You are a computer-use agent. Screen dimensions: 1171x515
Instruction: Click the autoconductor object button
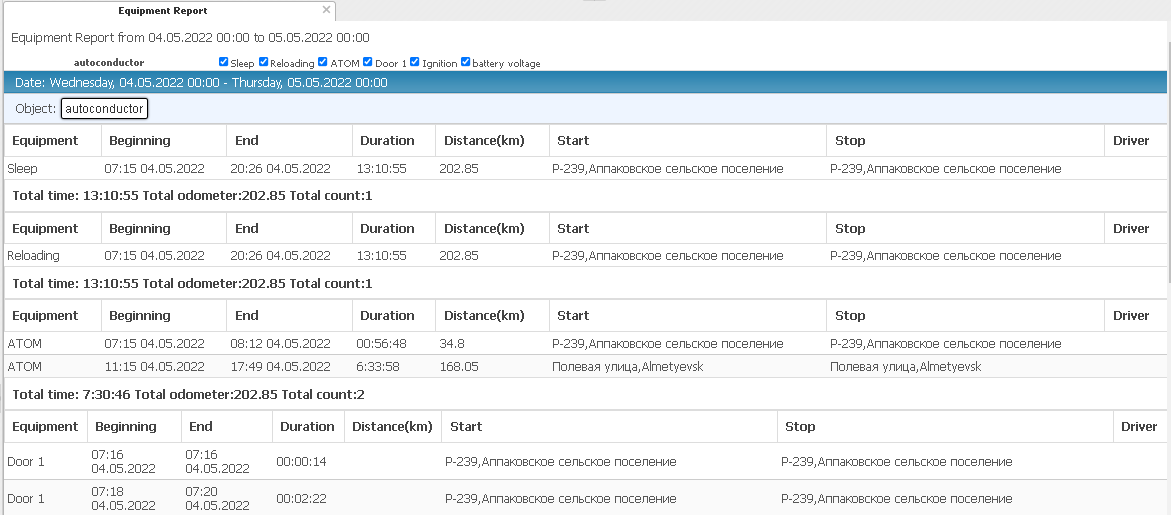(104, 108)
